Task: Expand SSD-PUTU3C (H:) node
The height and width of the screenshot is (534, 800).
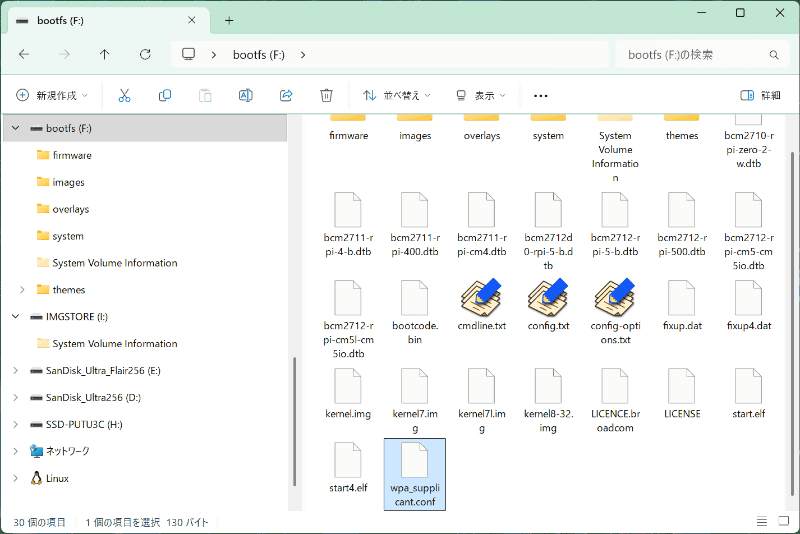Action: point(16,424)
